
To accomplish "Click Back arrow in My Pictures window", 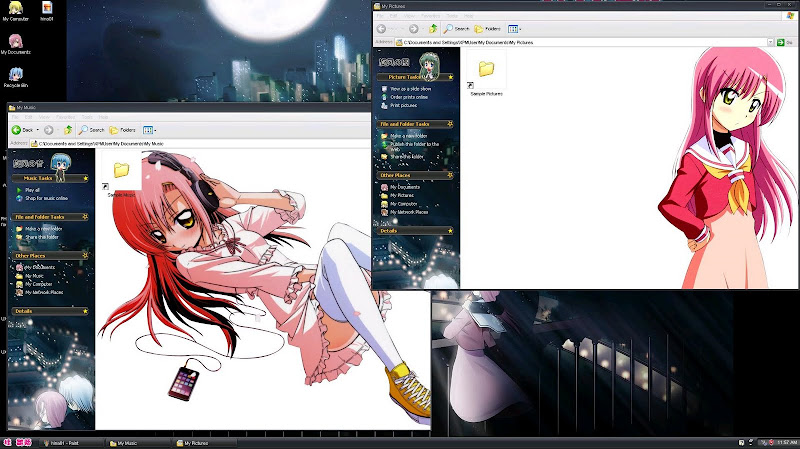I will pos(381,29).
